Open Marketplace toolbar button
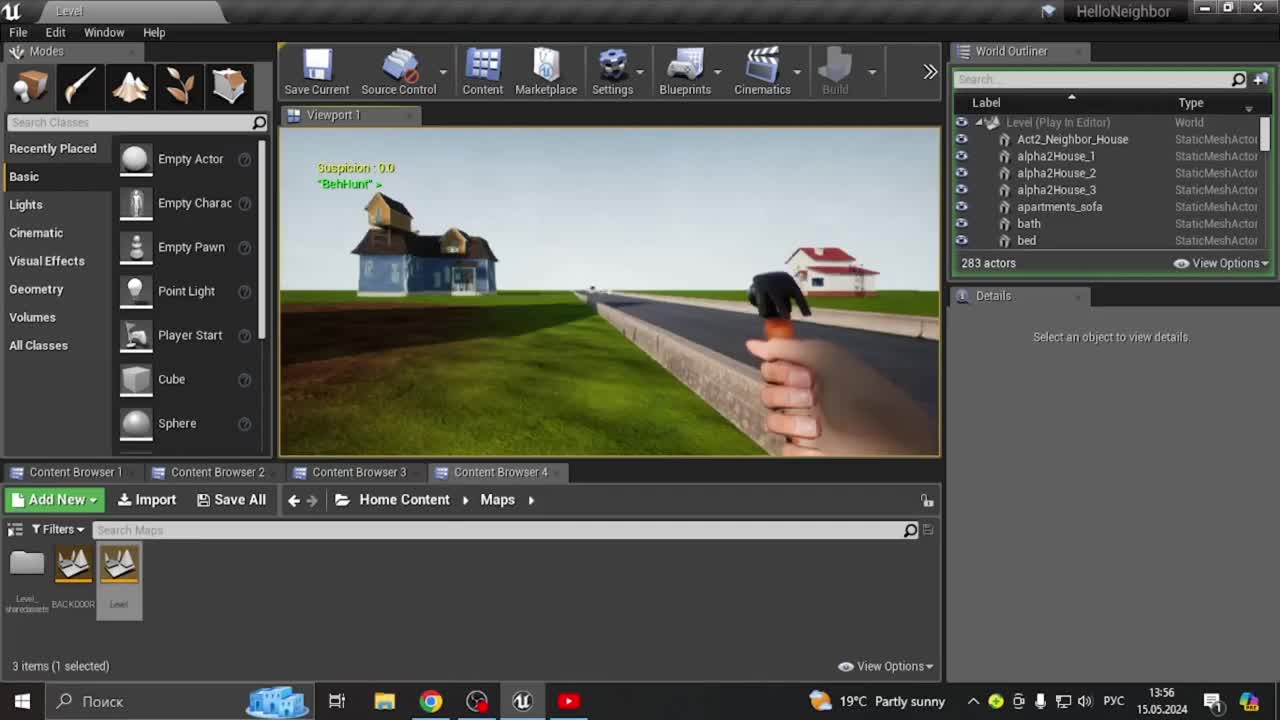 click(x=546, y=72)
